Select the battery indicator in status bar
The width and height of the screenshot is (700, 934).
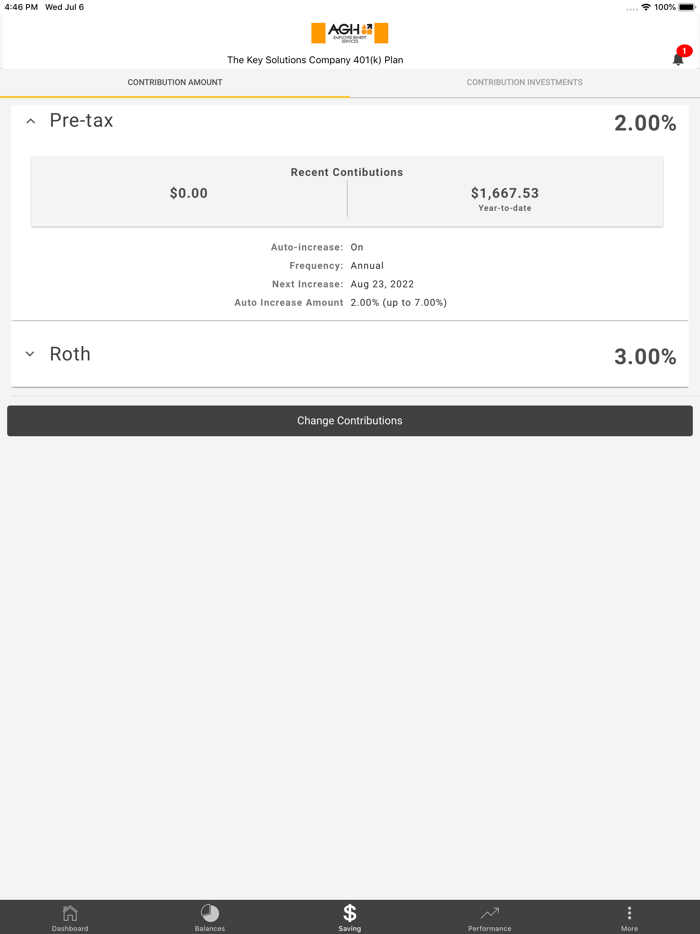tap(687, 8)
